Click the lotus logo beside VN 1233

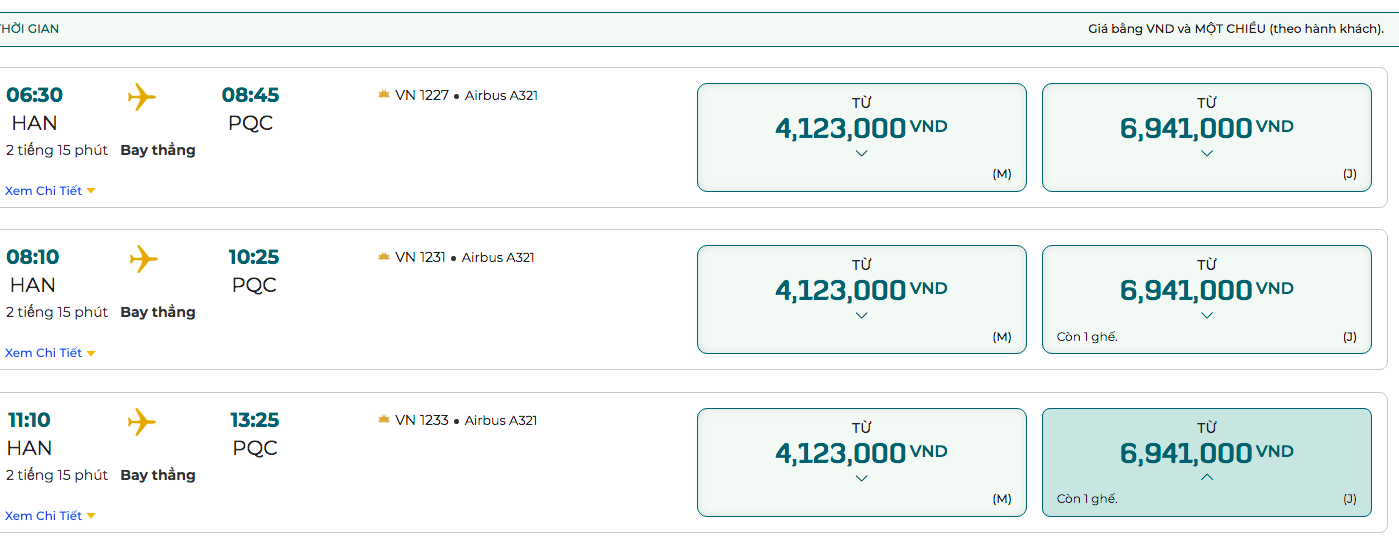pos(383,420)
